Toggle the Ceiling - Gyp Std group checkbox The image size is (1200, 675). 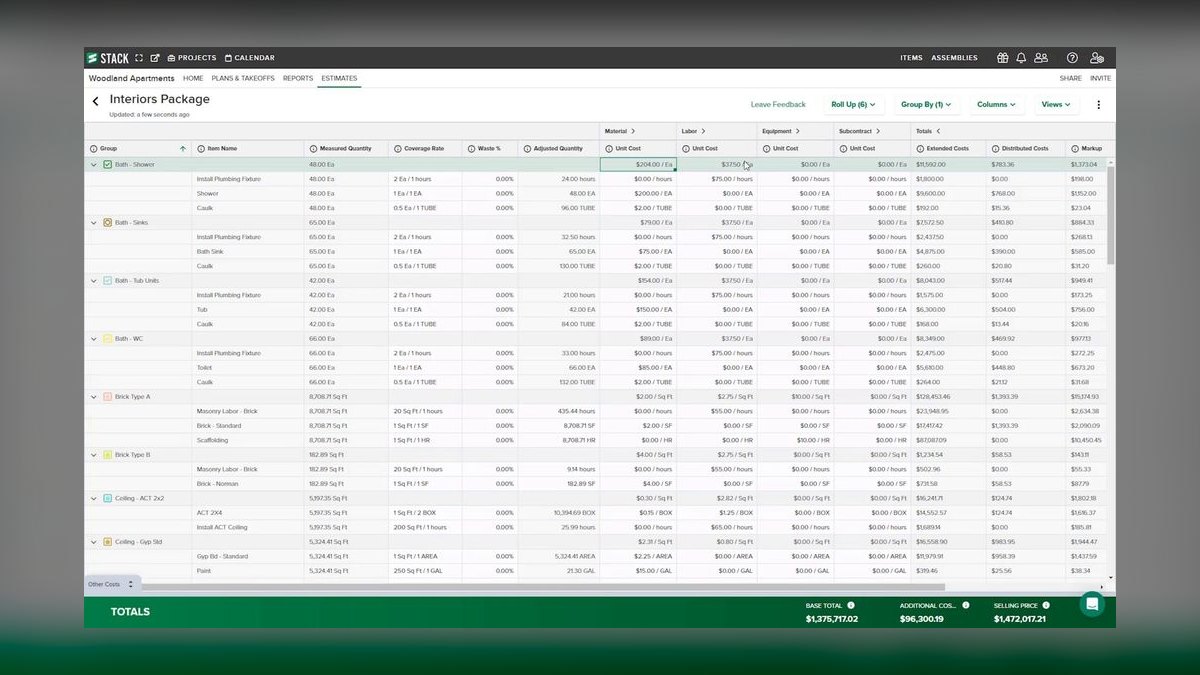108,542
